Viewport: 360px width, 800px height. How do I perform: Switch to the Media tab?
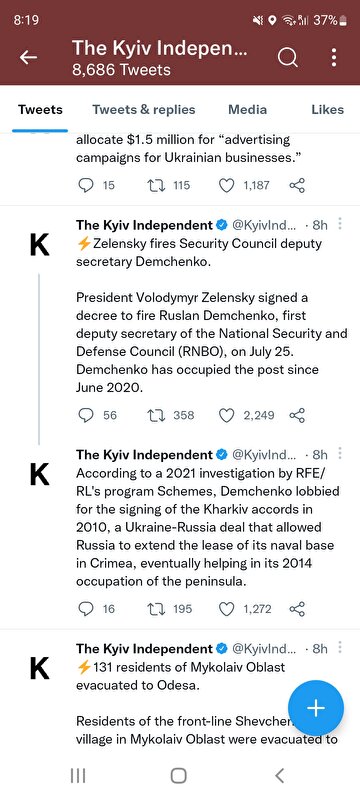coord(247,110)
